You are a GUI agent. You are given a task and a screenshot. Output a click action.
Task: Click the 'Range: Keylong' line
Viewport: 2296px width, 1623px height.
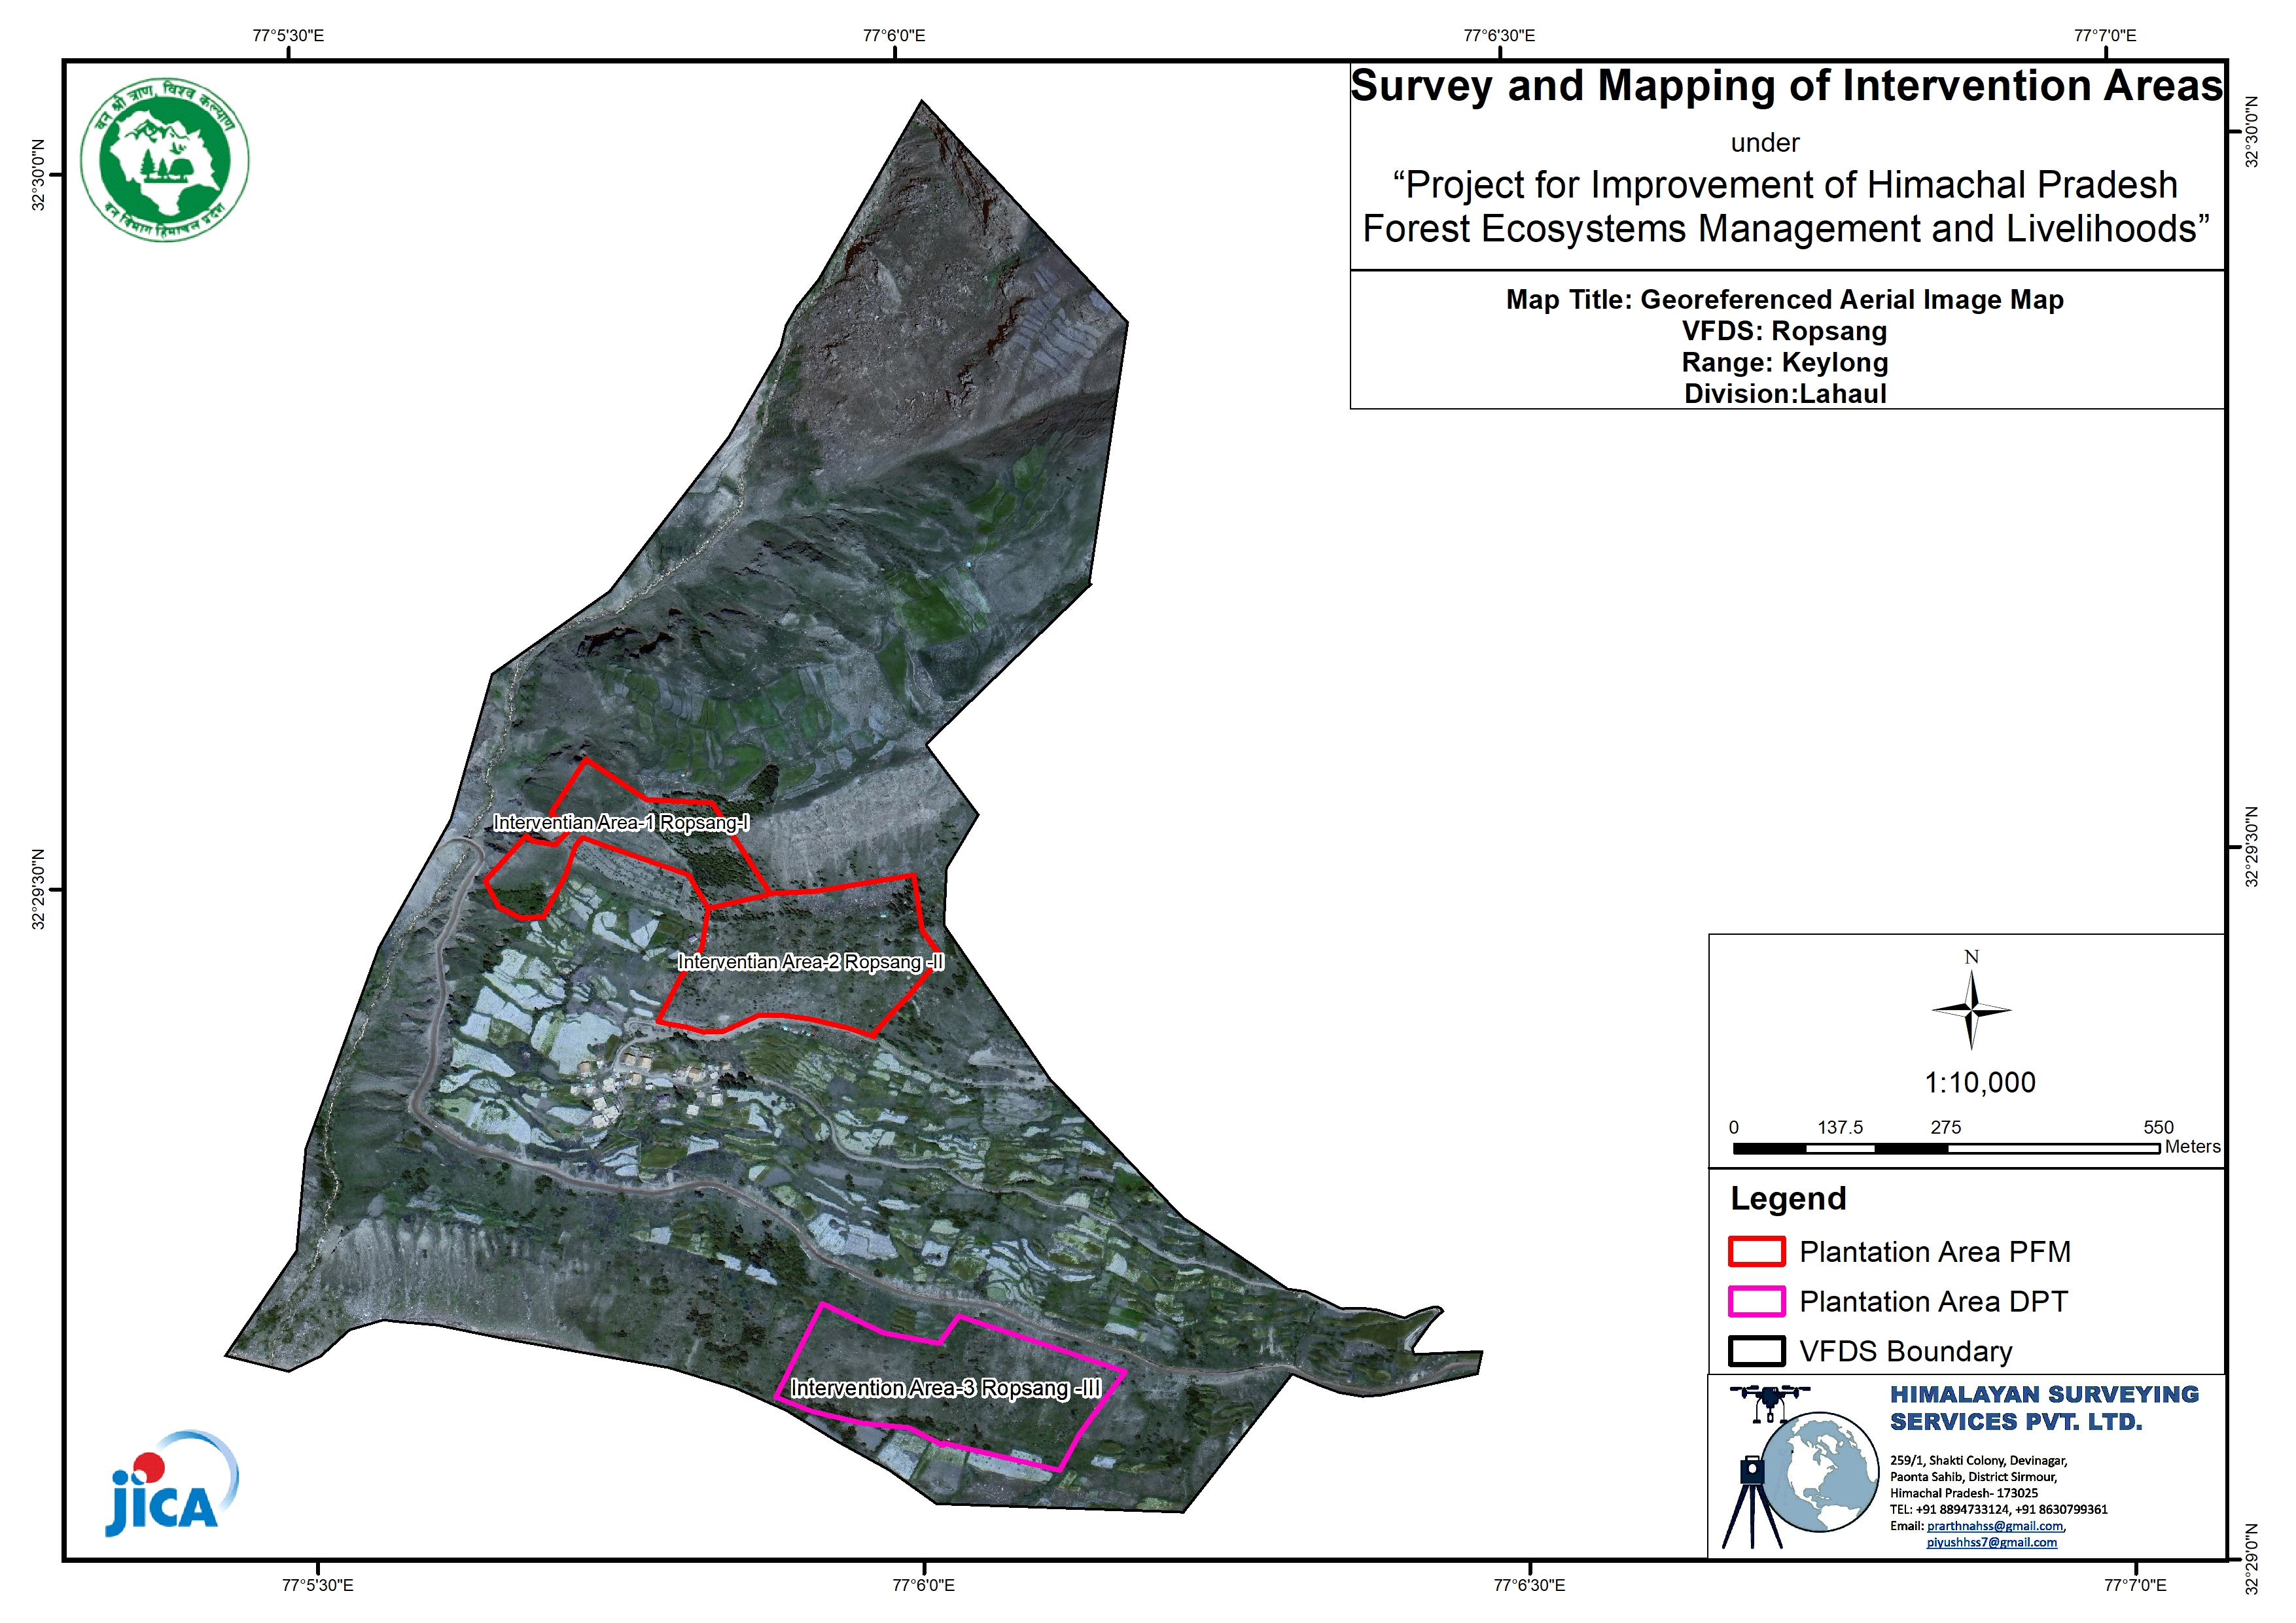point(1785,362)
